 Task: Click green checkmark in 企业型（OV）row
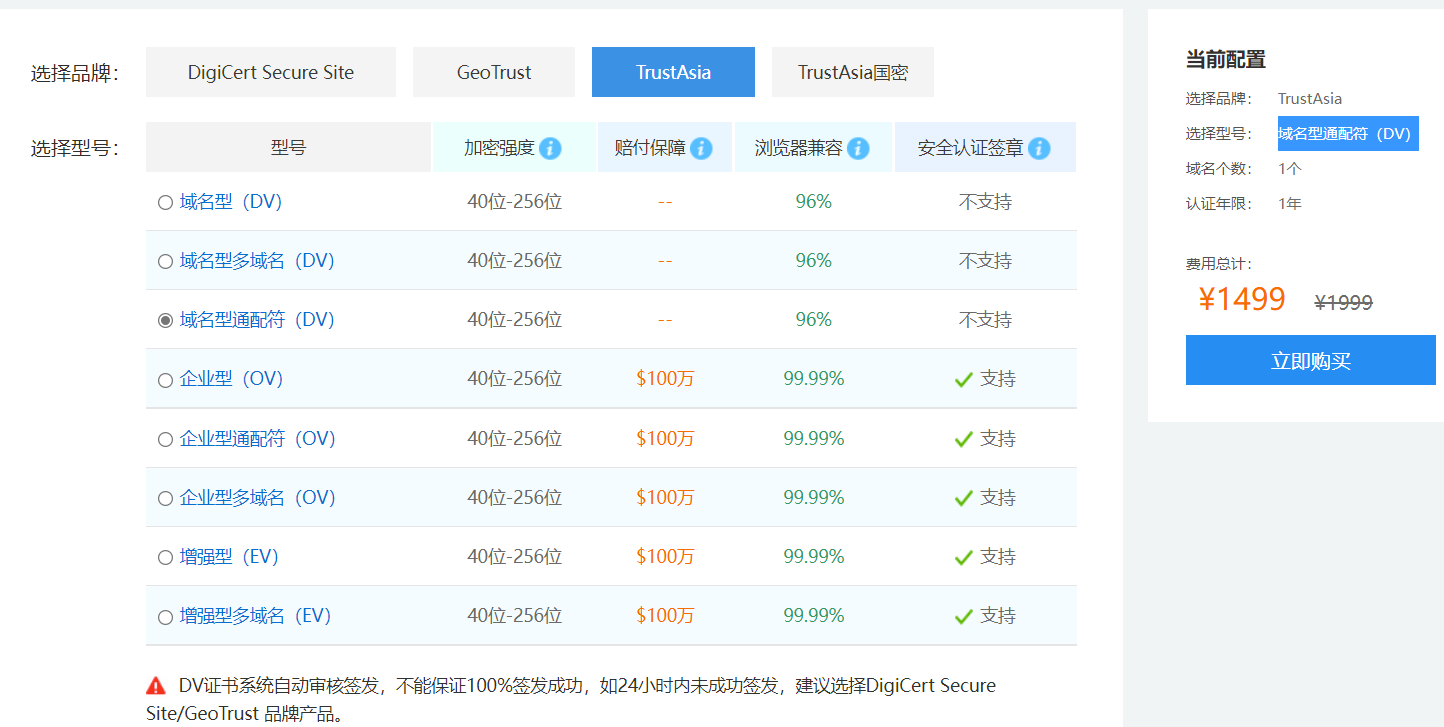point(964,380)
